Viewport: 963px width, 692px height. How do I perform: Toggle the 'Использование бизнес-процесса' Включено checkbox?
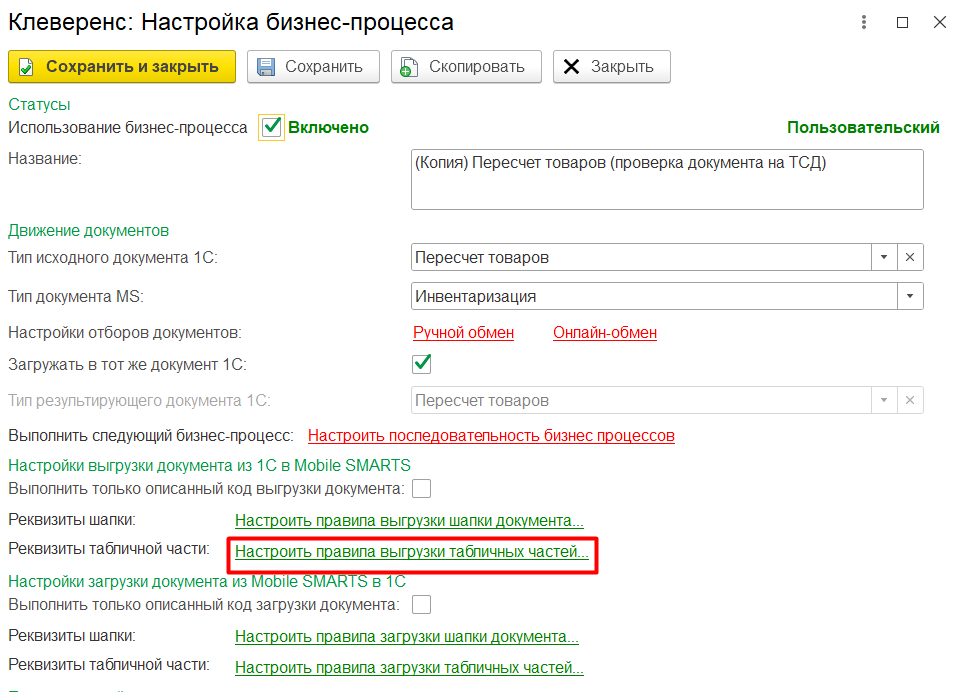pyautogui.click(x=271, y=127)
